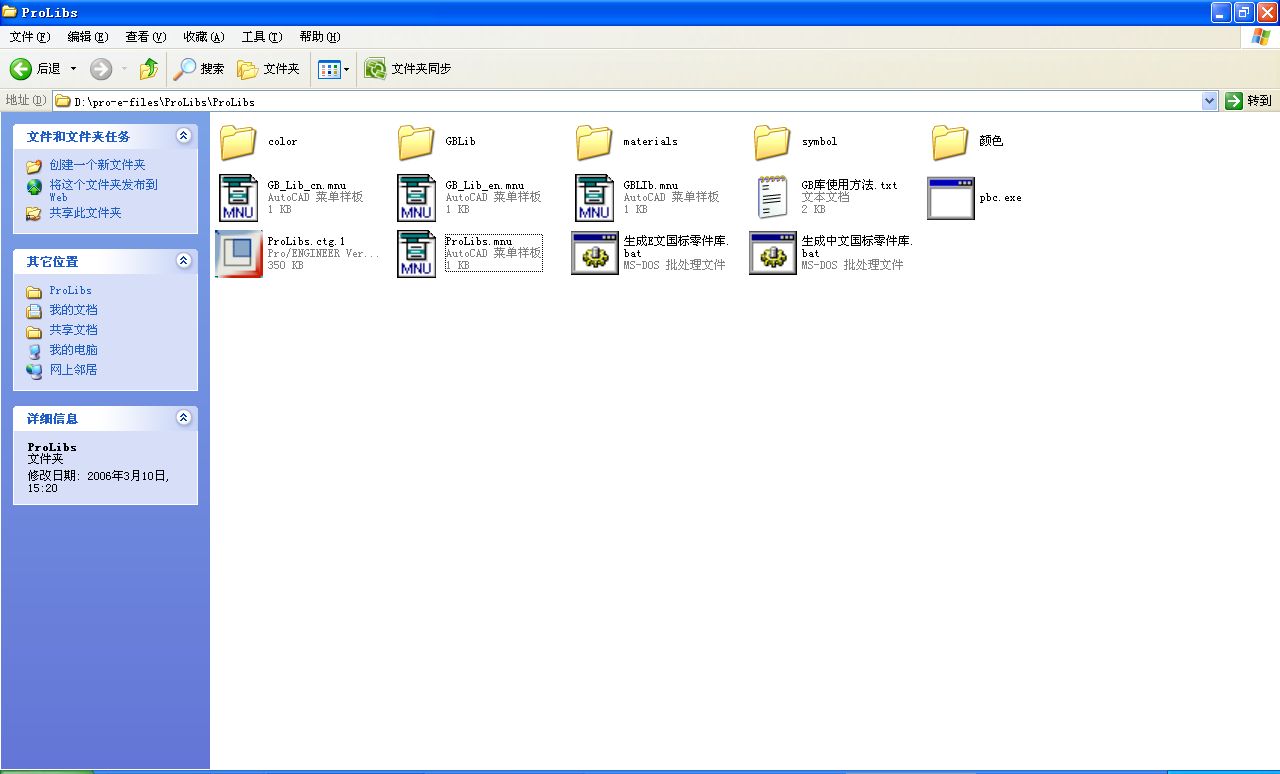
Task: Click the ProLibs.ctg.1 file name
Action: pyautogui.click(x=306, y=242)
